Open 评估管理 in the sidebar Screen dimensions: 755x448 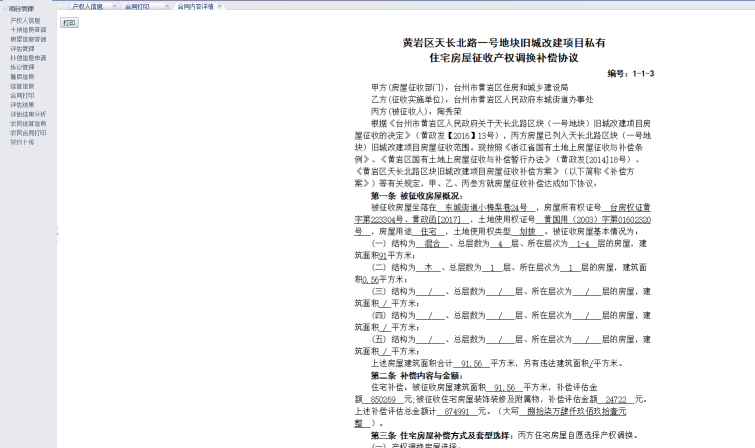click(x=23, y=49)
